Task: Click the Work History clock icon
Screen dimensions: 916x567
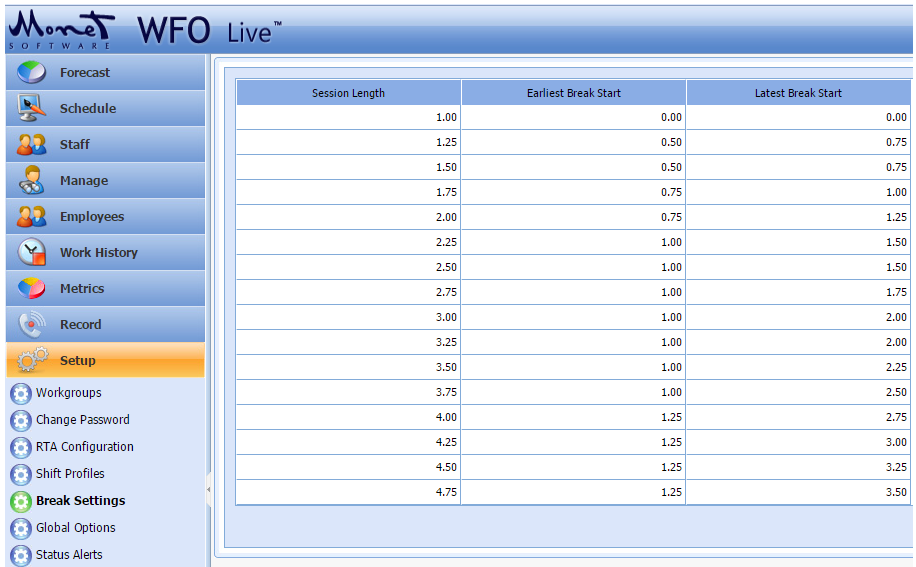Action: pos(32,253)
